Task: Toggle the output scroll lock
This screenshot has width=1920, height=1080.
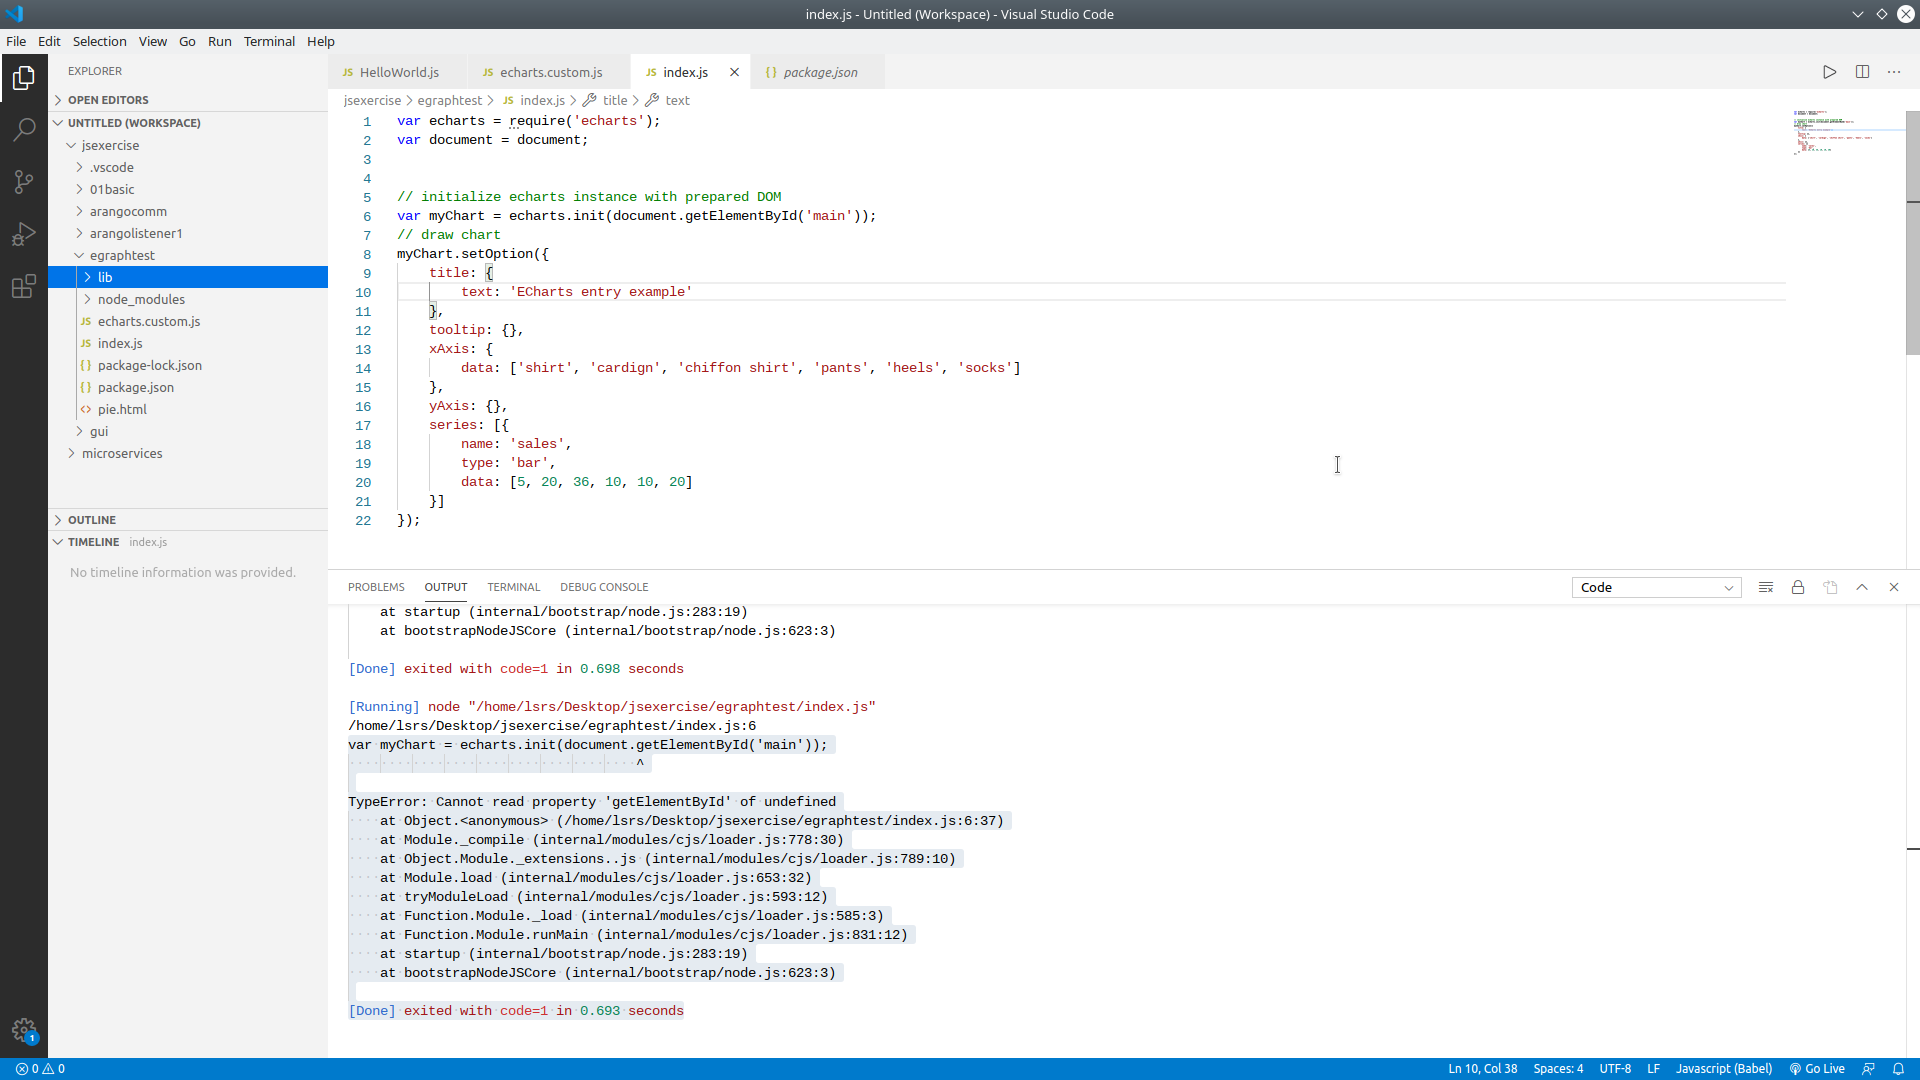Action: (1798, 587)
